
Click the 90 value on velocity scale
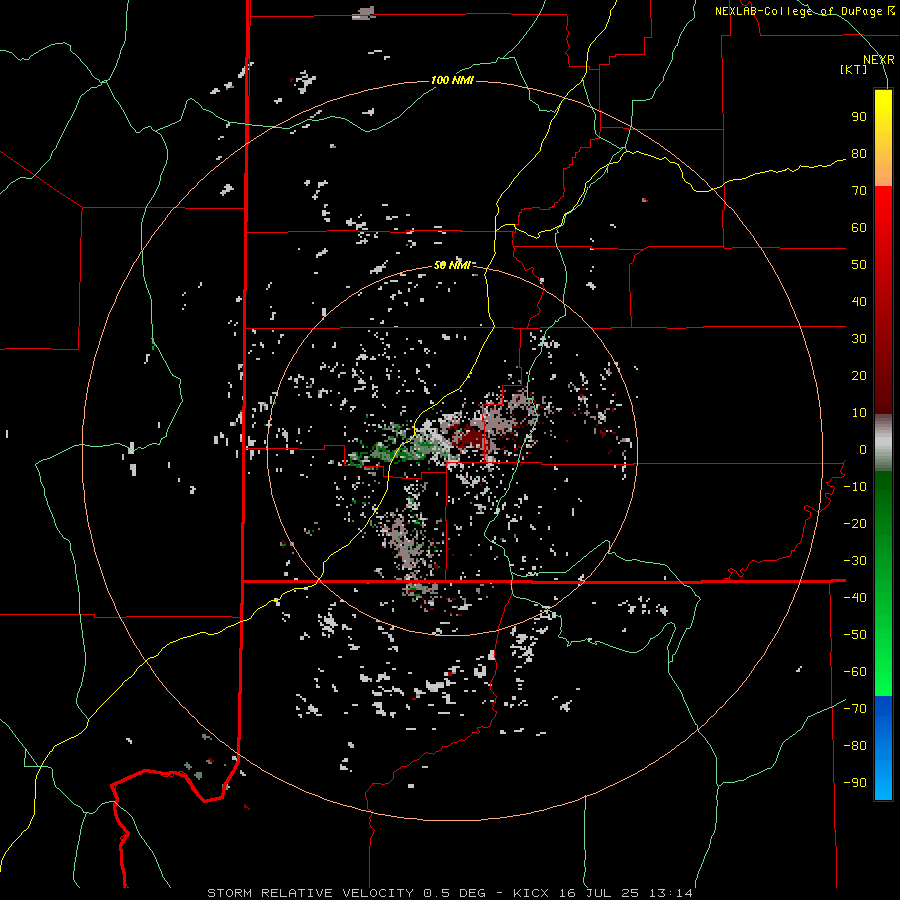[x=859, y=117]
